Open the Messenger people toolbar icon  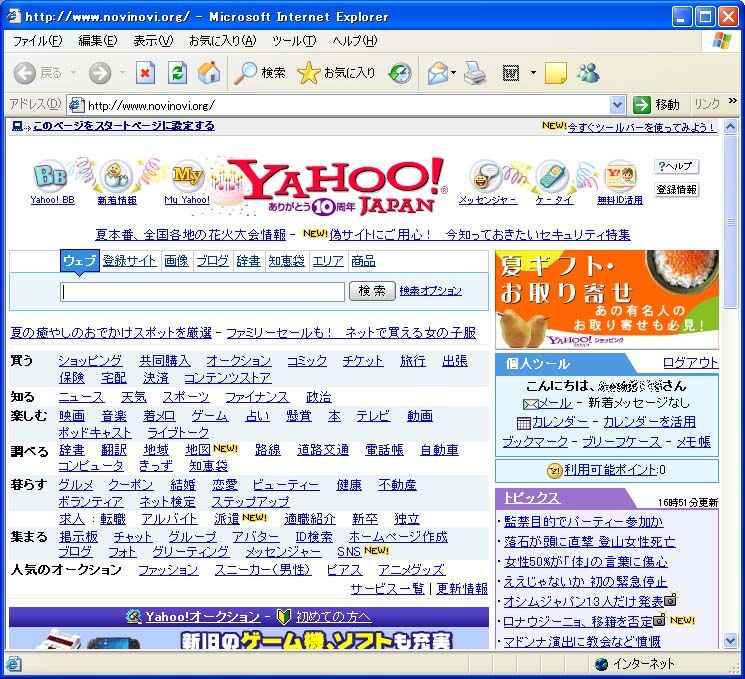588,73
